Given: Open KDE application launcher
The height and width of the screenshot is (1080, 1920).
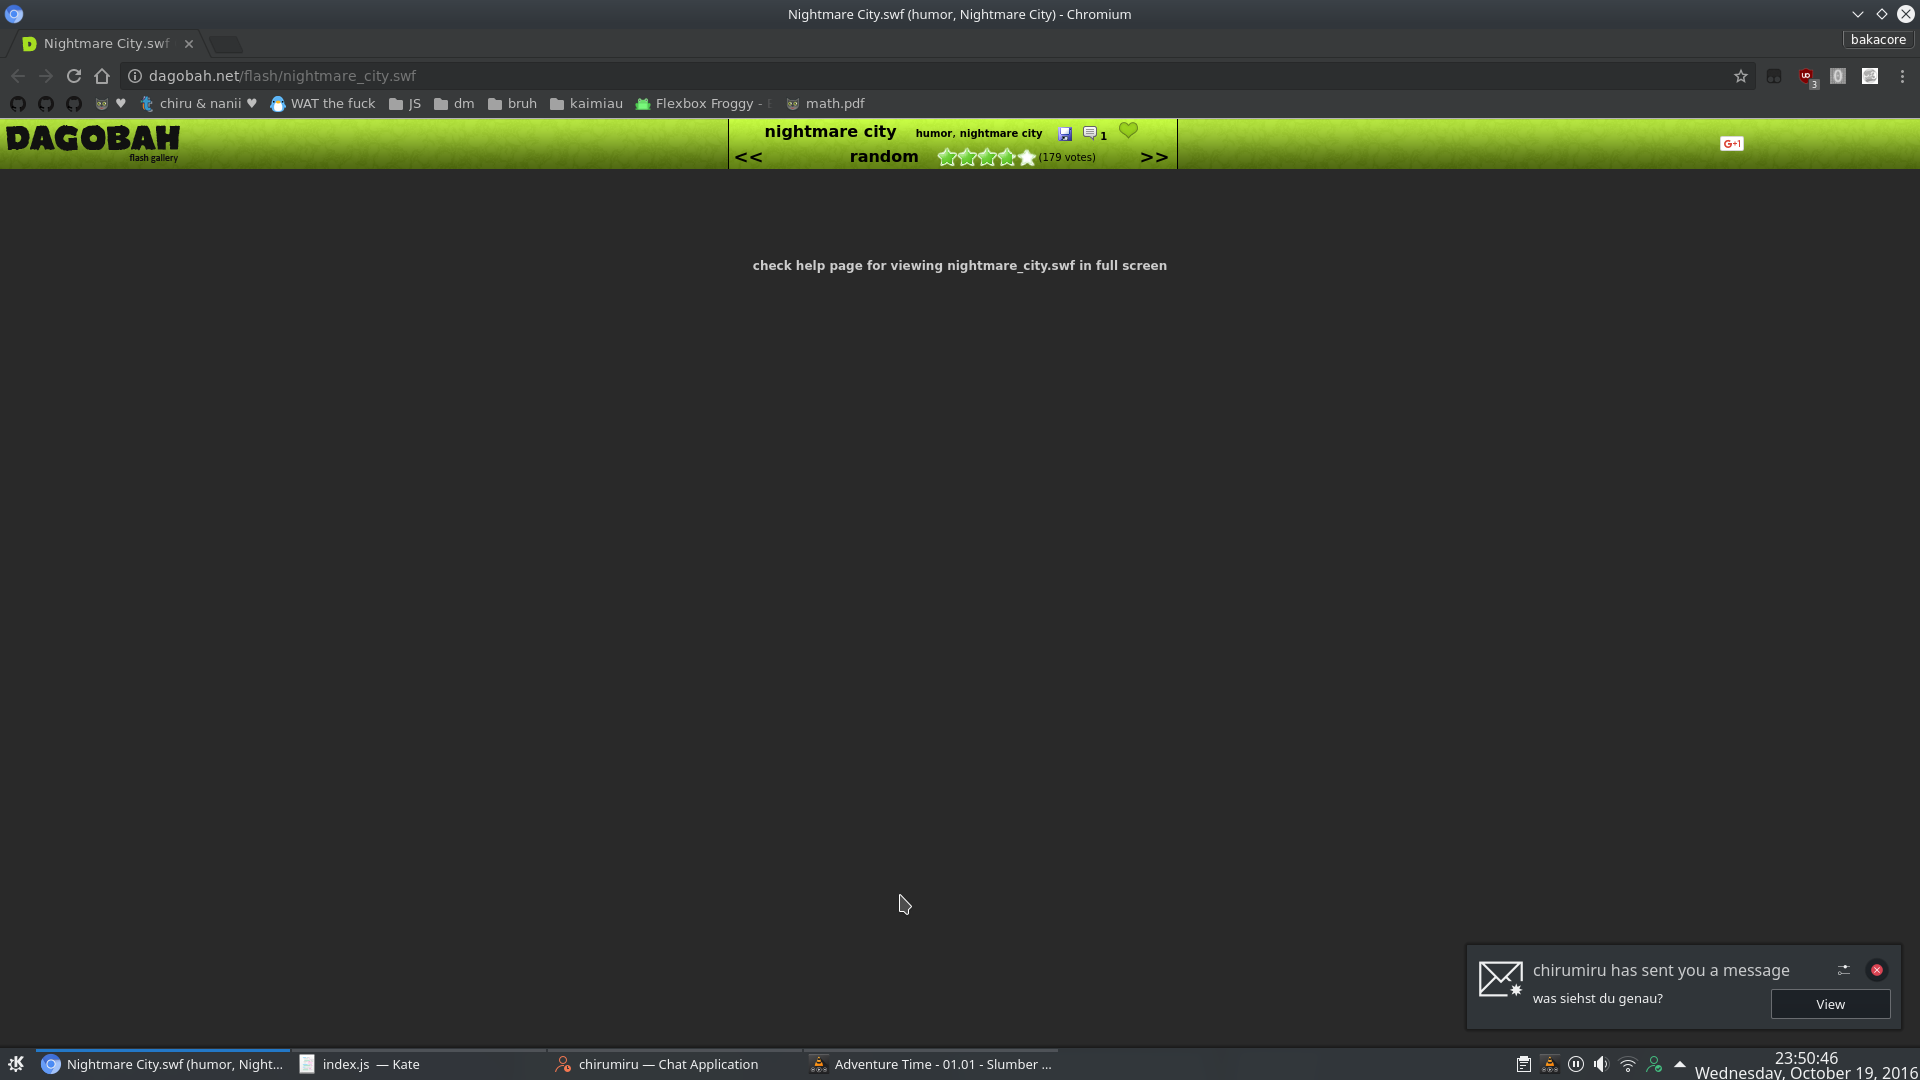Looking at the screenshot, I should tap(16, 1064).
